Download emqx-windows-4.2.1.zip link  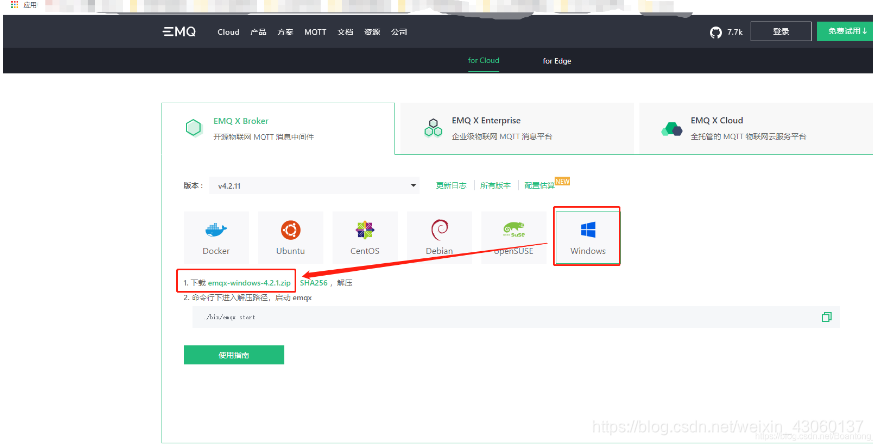tap(249, 283)
